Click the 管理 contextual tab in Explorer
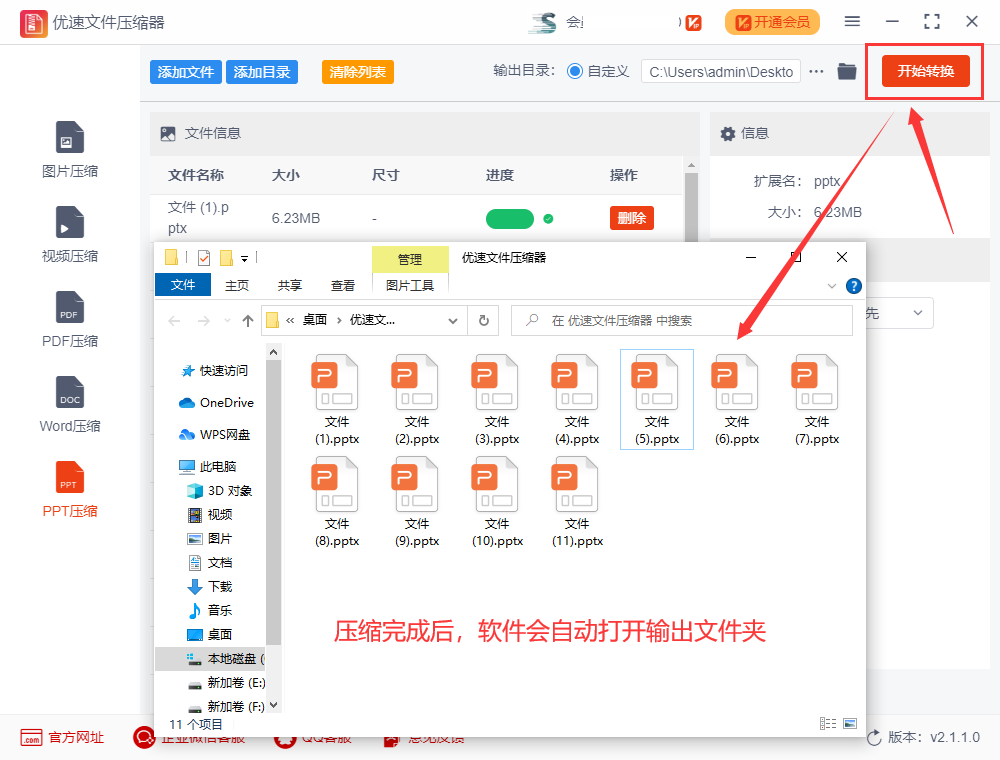Image resolution: width=1000 pixels, height=760 pixels. pyautogui.click(x=410, y=259)
